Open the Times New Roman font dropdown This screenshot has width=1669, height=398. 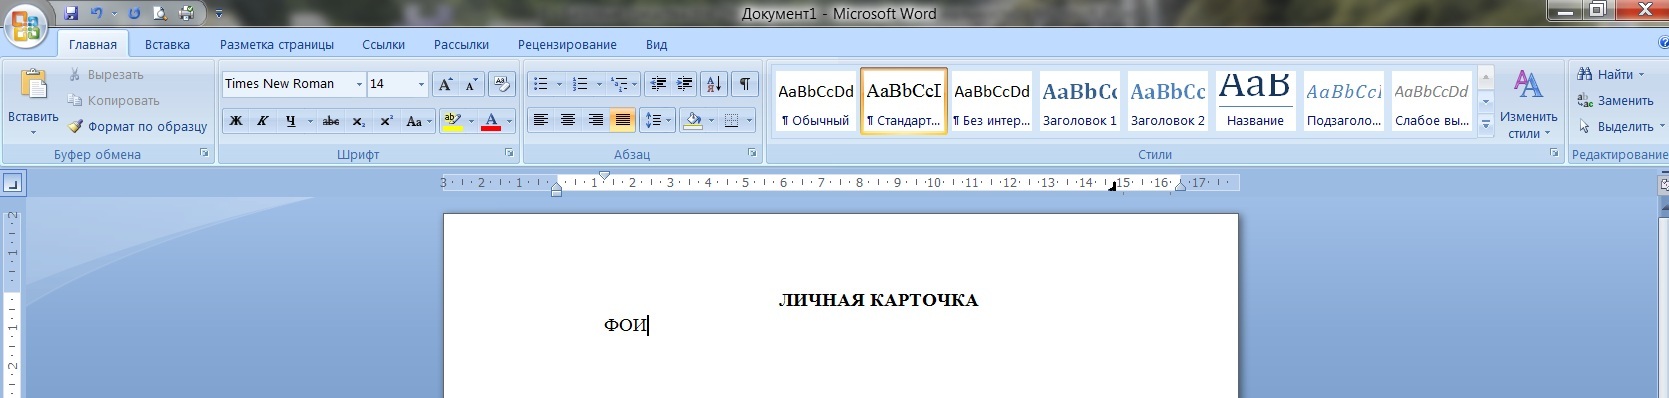[x=359, y=84]
